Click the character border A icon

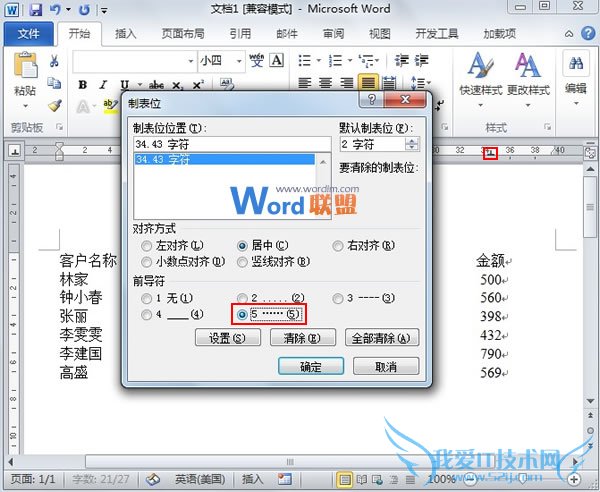(277, 60)
